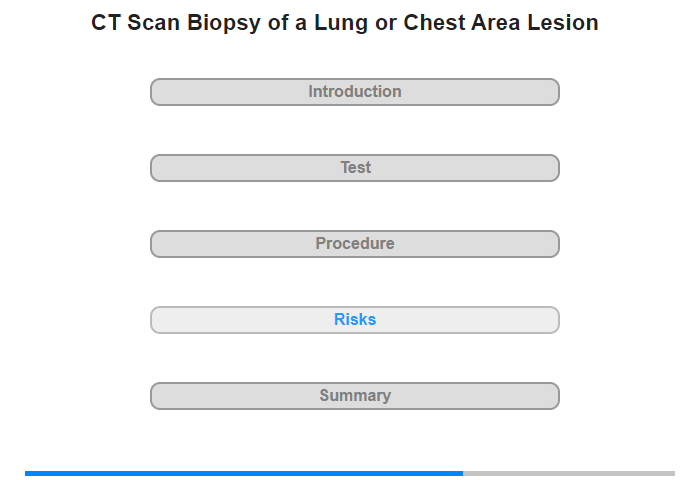700x480 pixels.
Task: Click the word 'Introduction' in the top bar
Action: pos(355,92)
